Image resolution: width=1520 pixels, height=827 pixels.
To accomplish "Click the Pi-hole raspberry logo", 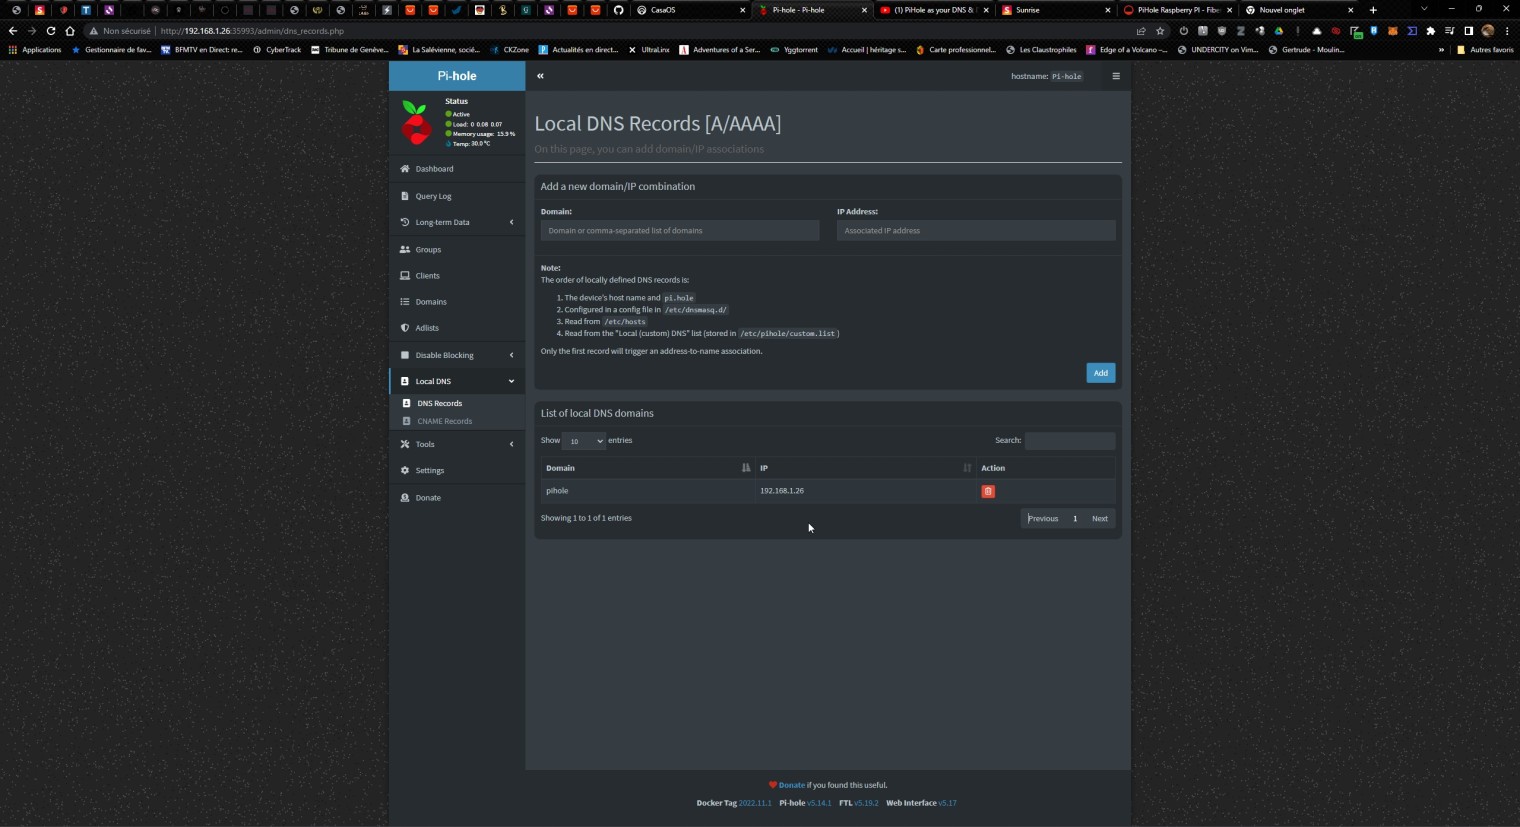I will point(416,123).
